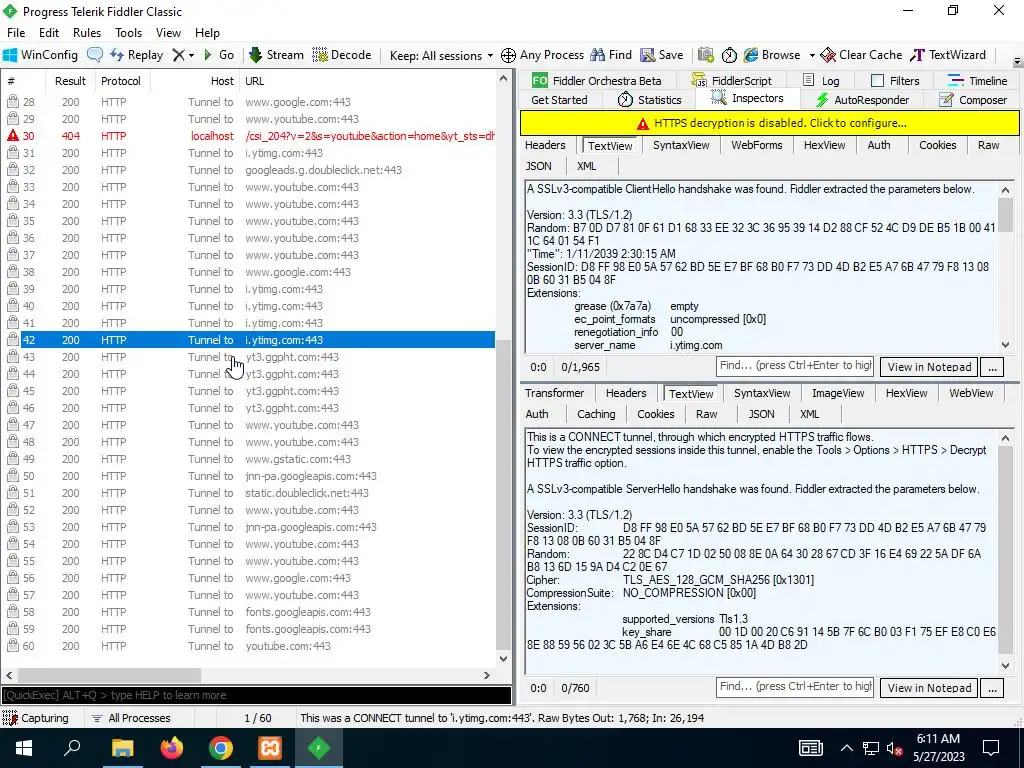Screen dimensions: 1024x768
Task: Open the Filters tab
Action: [895, 80]
